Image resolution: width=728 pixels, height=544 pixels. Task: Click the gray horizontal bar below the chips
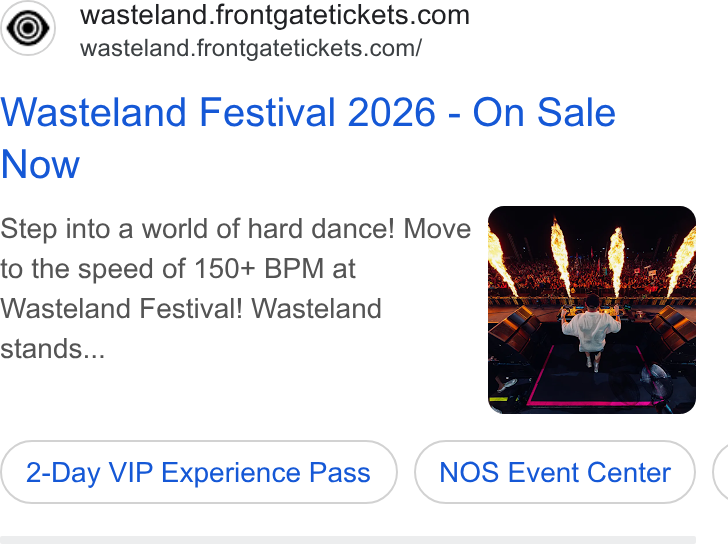348,540
